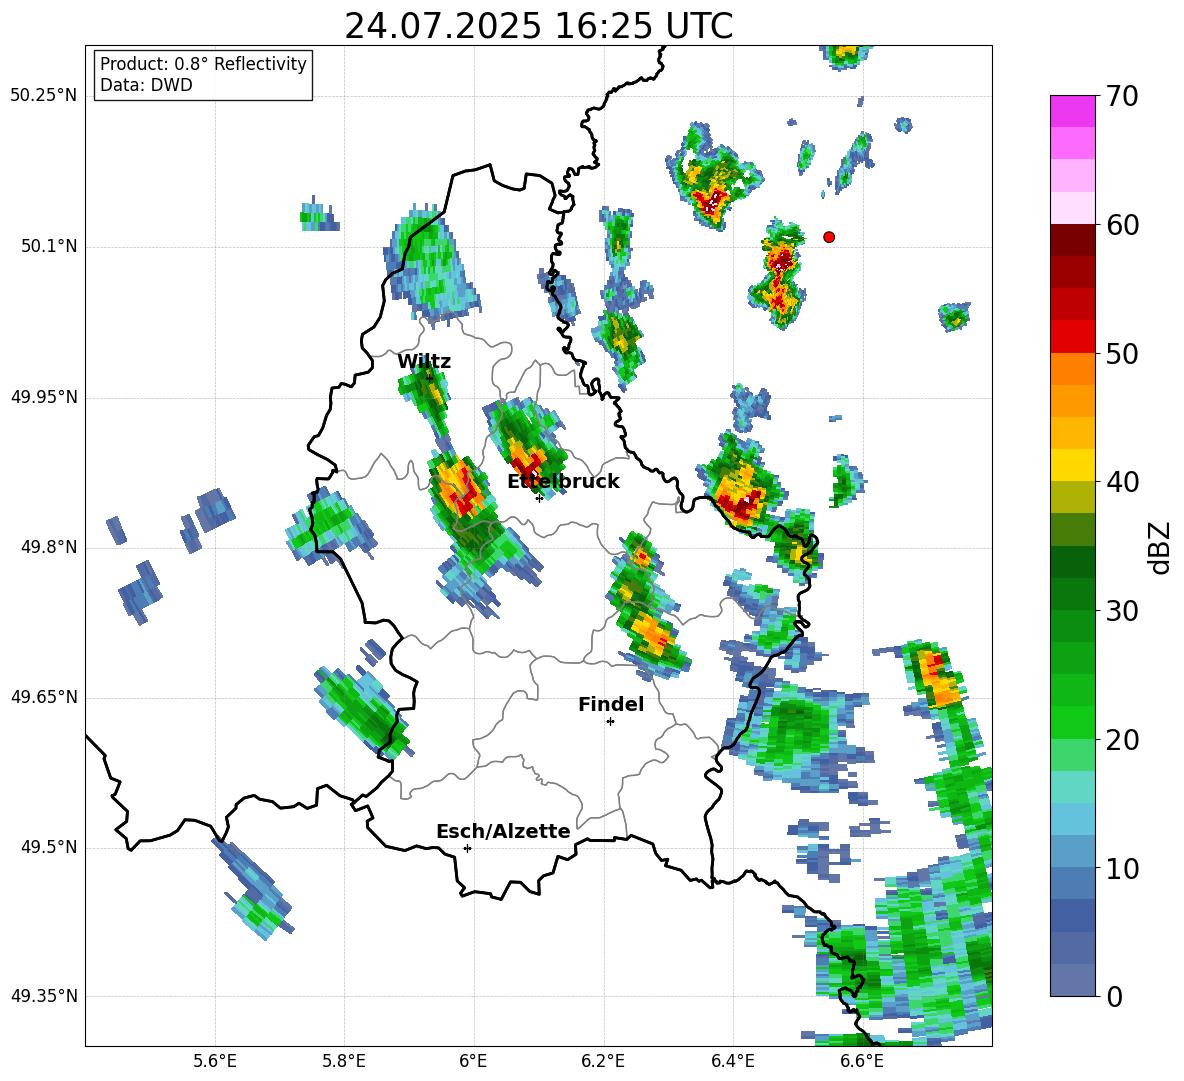Click the orange colorbar segment just below 50
This screenshot has height=1081, width=1184.
pos(1072,369)
